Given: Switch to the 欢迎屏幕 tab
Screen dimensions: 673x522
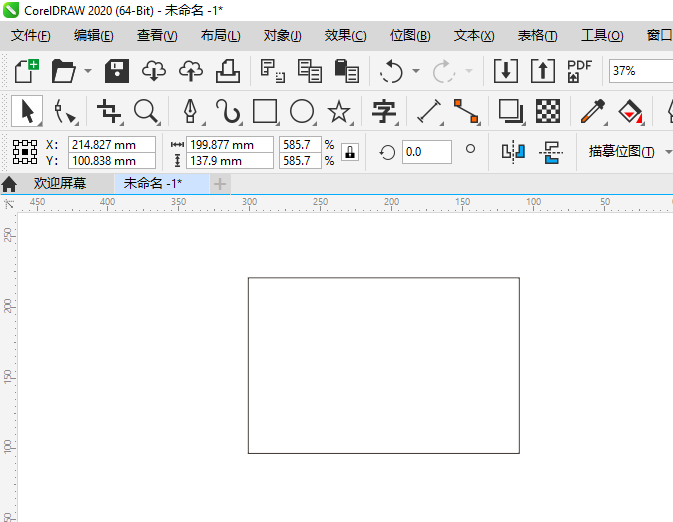Looking at the screenshot, I should pyautogui.click(x=60, y=184).
